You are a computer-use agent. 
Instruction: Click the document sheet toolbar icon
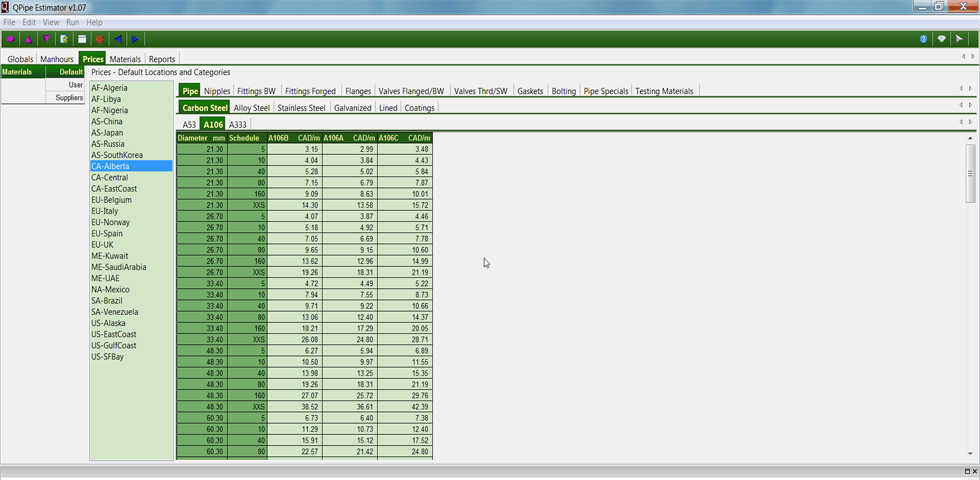(64, 39)
